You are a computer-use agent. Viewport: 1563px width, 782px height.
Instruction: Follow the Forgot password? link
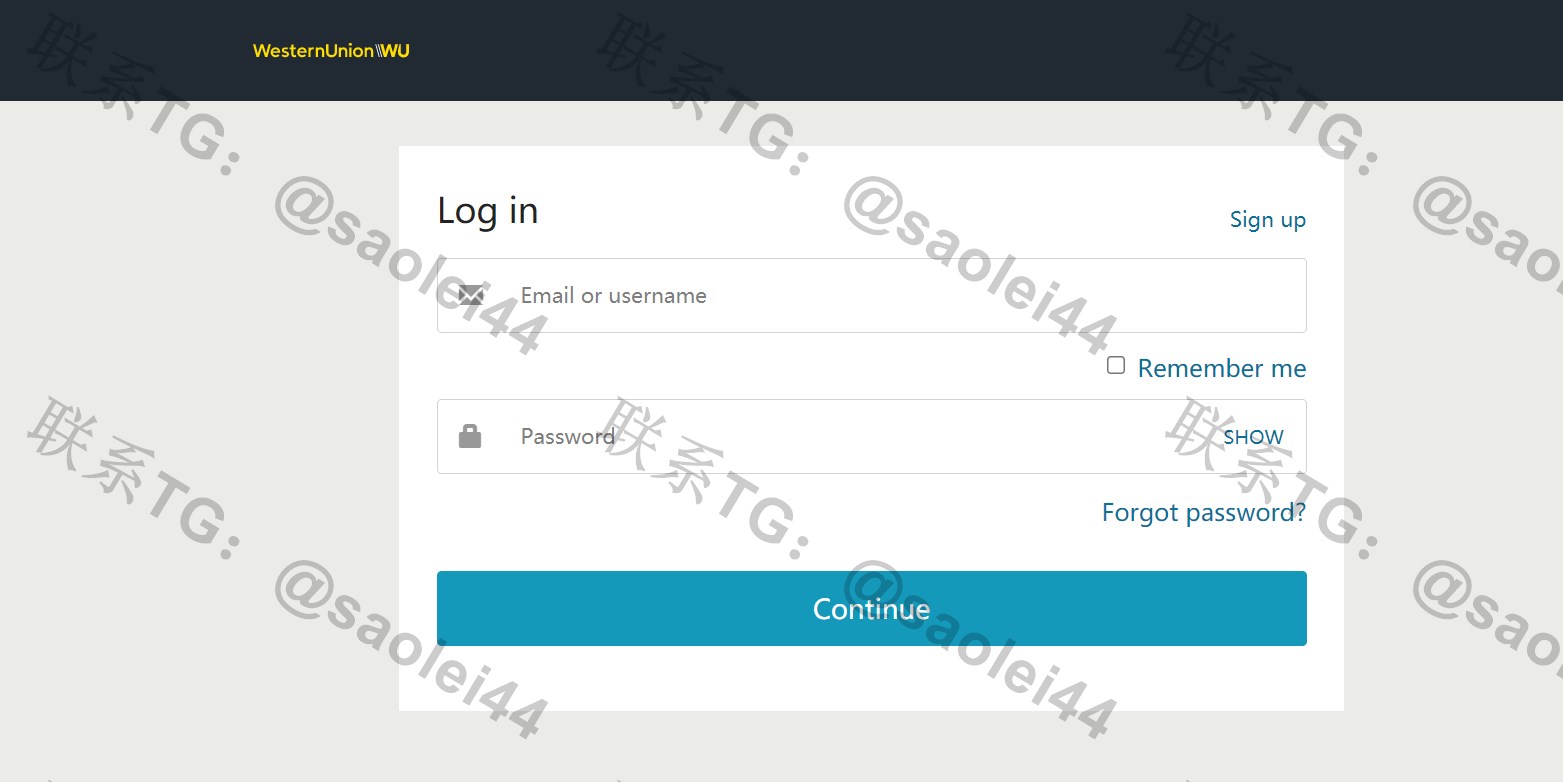(x=1204, y=512)
